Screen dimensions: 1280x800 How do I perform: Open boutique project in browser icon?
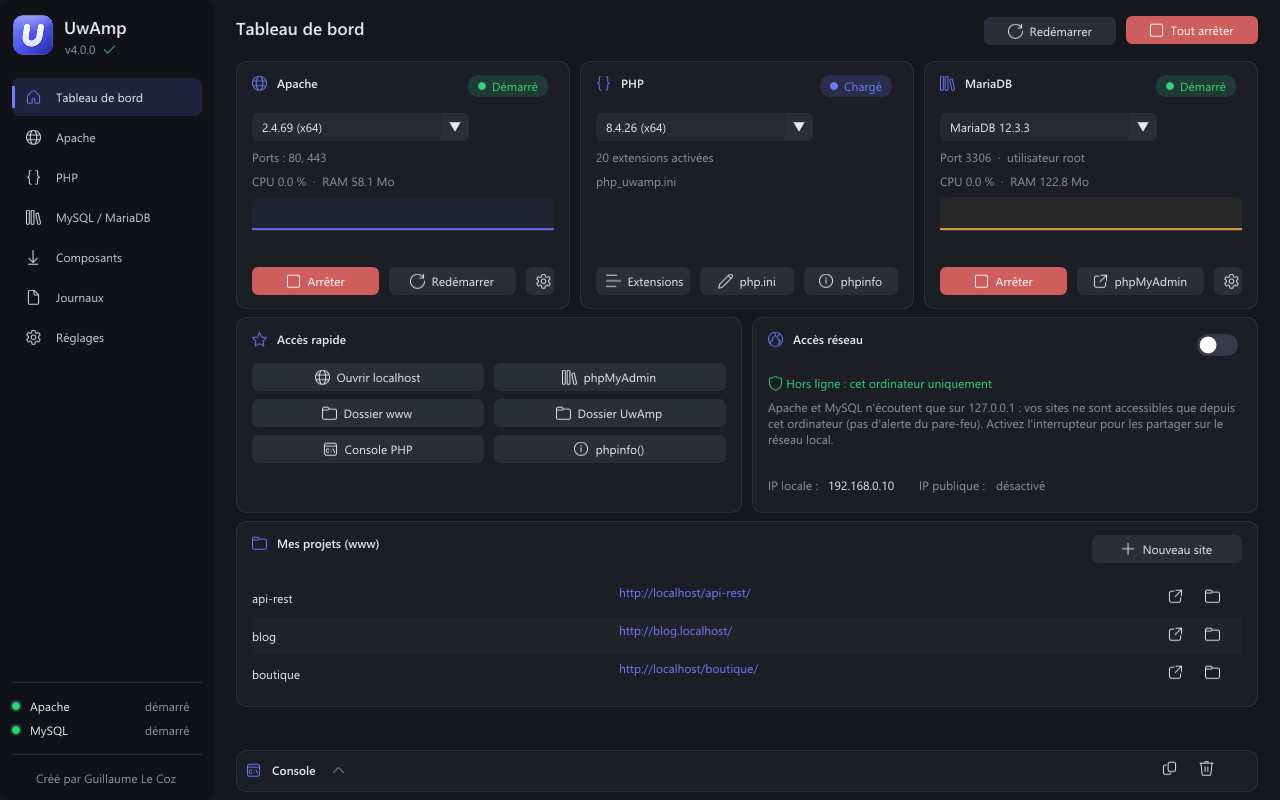[x=1176, y=673]
